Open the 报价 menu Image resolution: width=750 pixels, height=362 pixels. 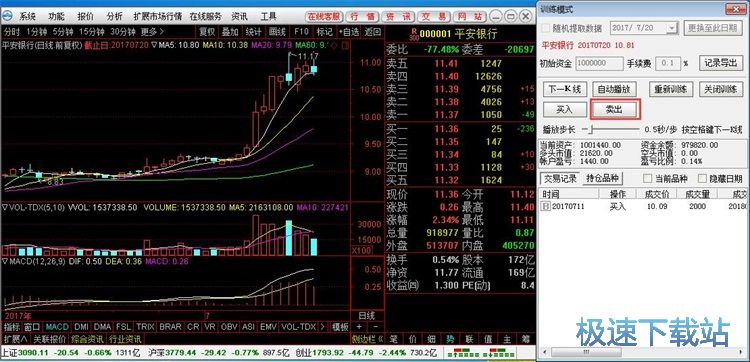coord(85,16)
